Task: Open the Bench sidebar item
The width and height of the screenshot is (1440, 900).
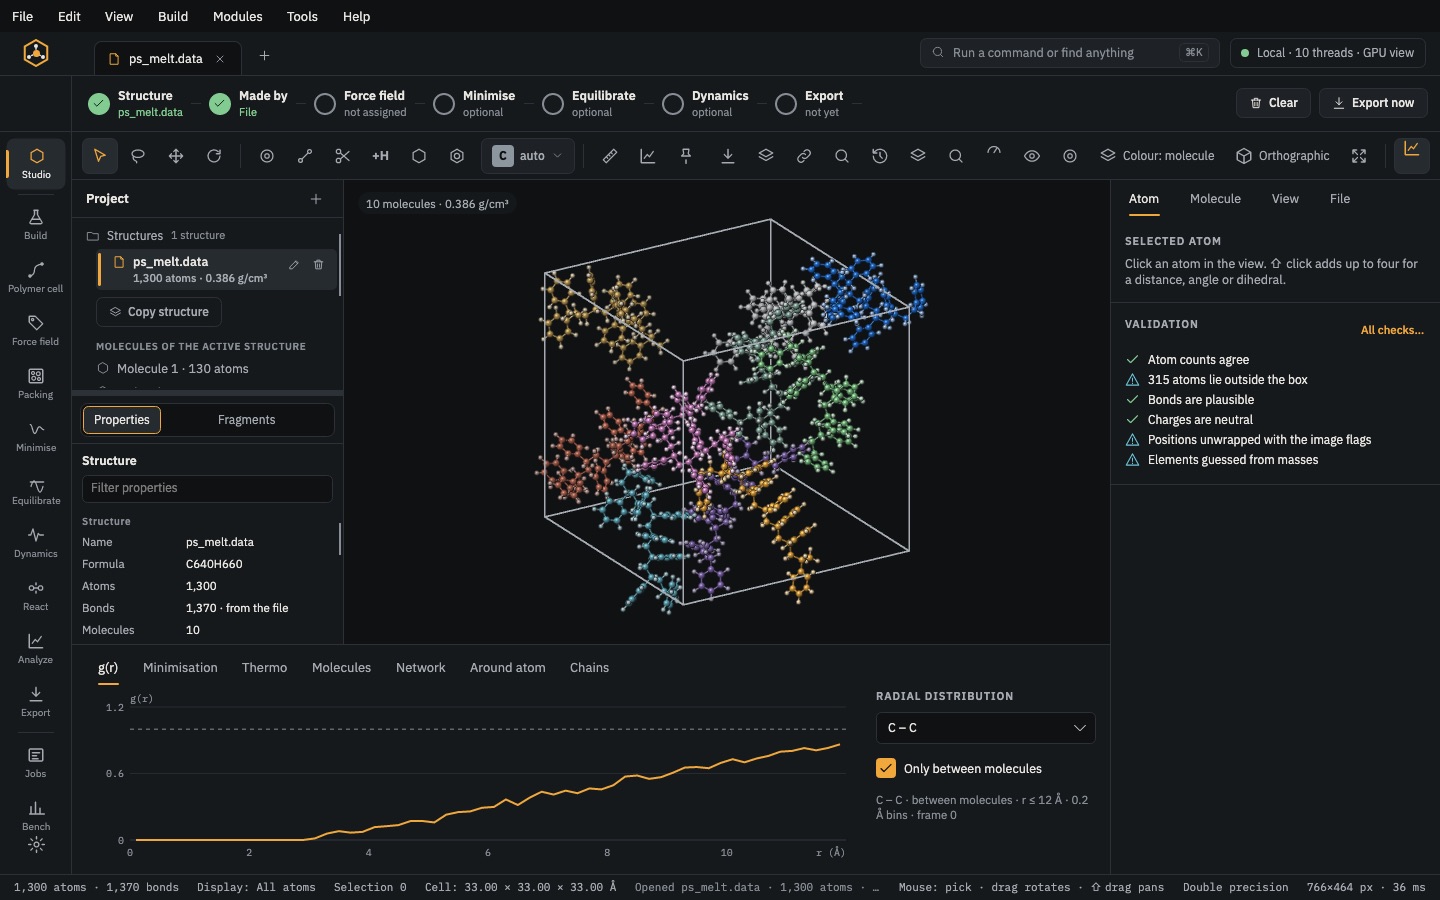Action: tap(36, 816)
